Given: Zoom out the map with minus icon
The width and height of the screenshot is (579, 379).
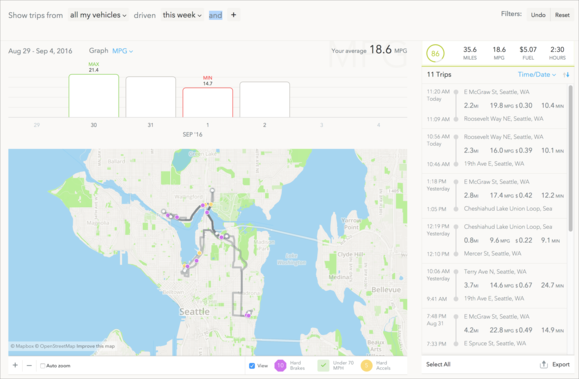Looking at the screenshot, I should (29, 365).
